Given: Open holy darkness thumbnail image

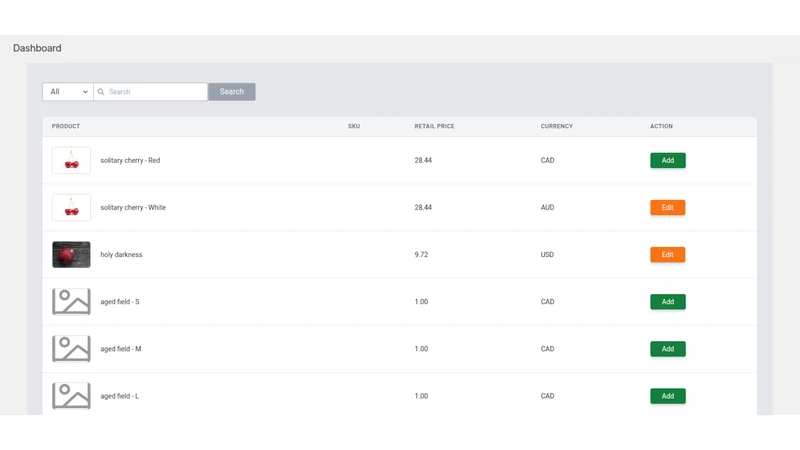Looking at the screenshot, I should (x=71, y=255).
